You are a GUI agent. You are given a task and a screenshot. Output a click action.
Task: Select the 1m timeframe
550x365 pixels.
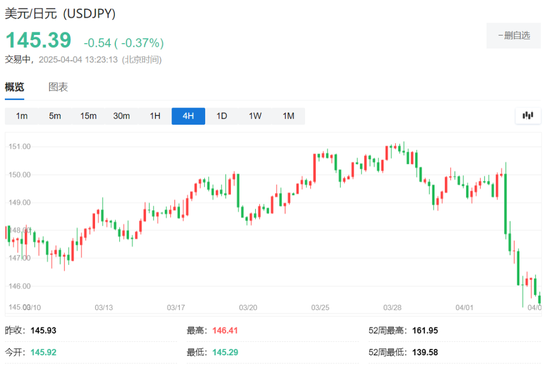[x=22, y=116]
